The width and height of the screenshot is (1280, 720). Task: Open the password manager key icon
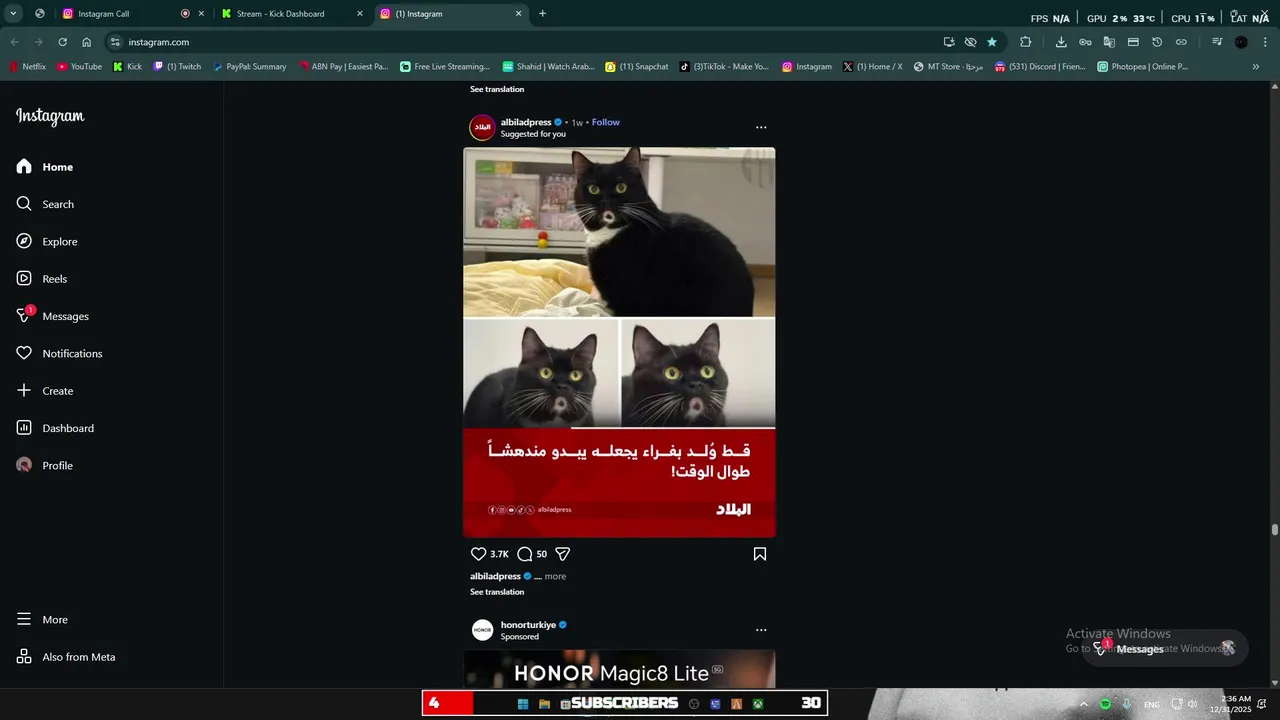pos(1085,42)
